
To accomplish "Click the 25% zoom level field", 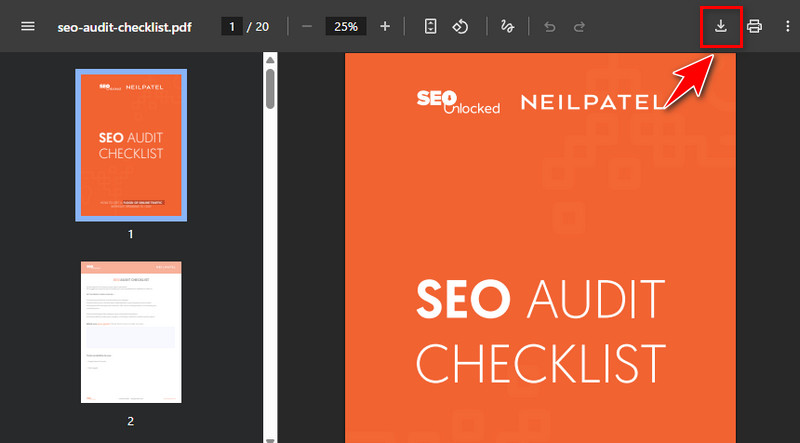I will [x=346, y=26].
